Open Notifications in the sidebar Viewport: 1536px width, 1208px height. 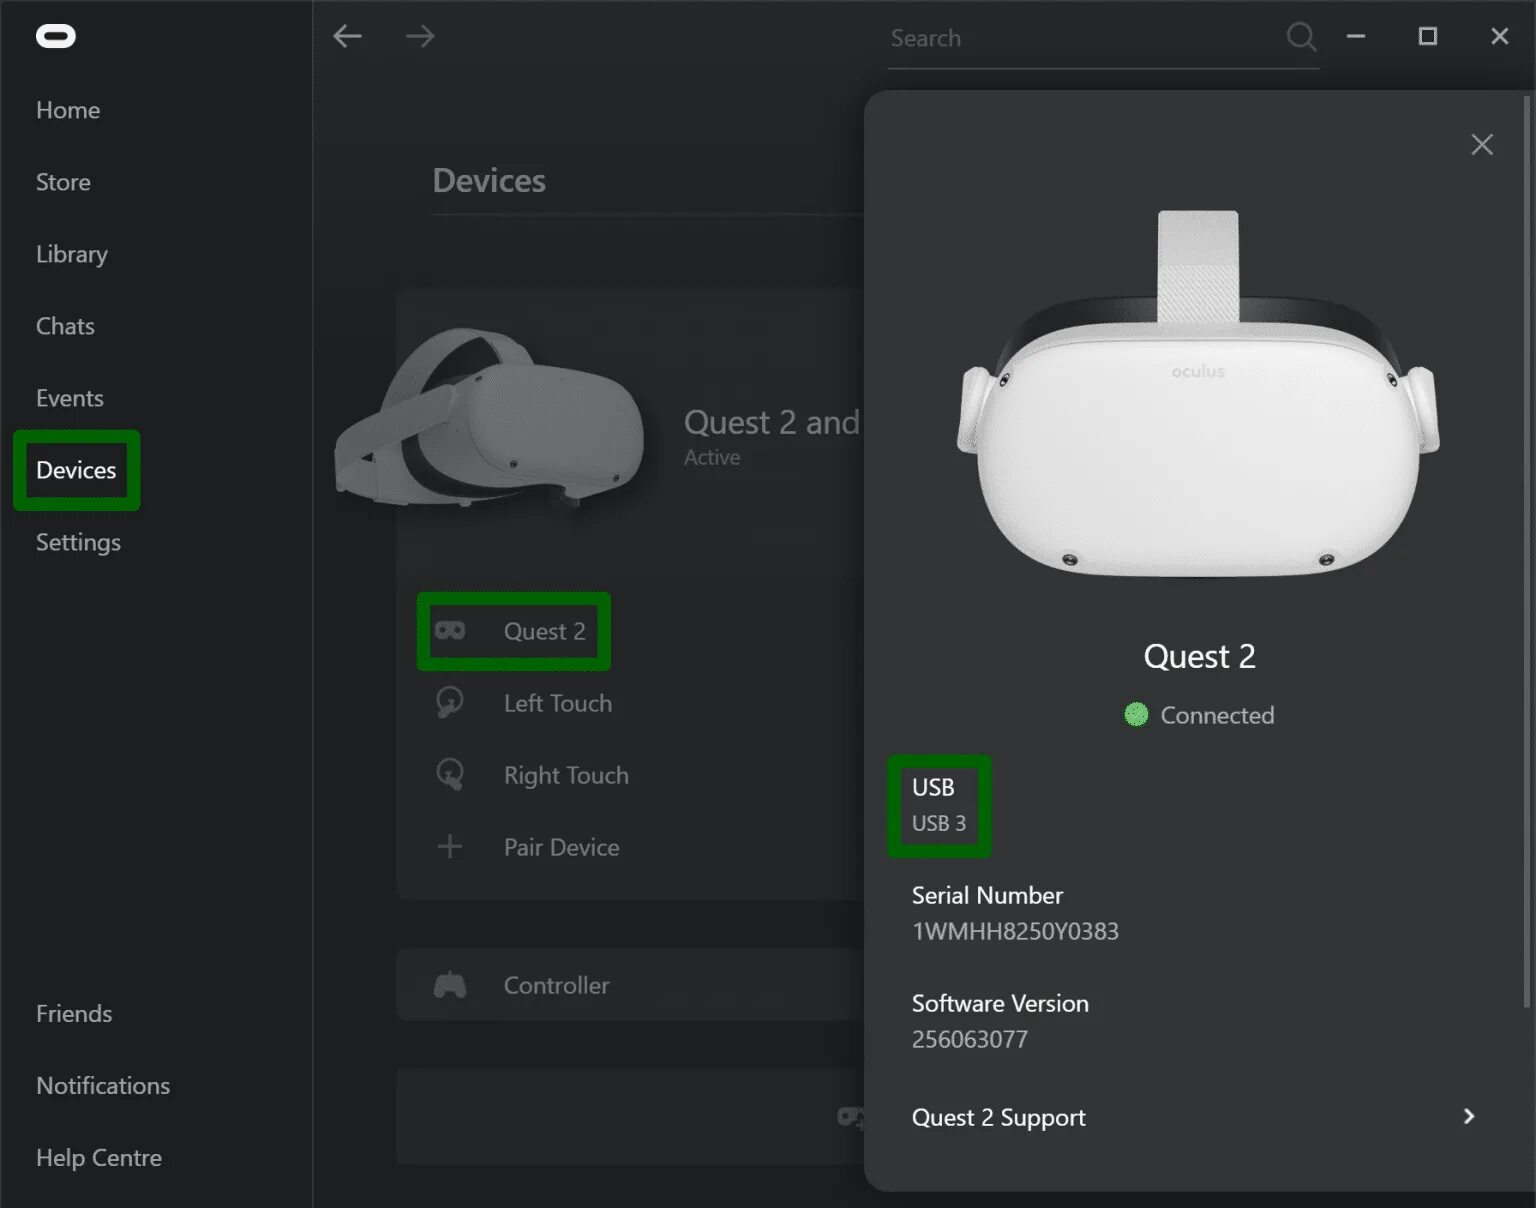[x=103, y=1085]
